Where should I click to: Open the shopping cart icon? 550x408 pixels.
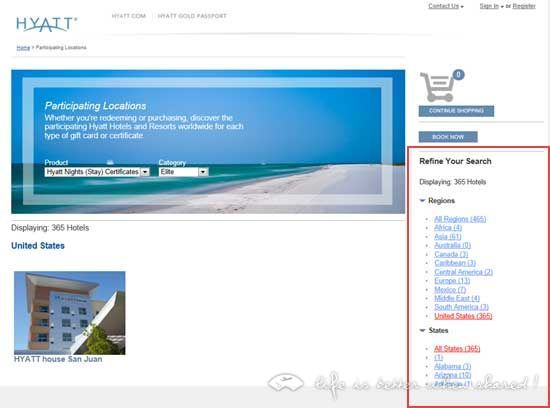click(x=437, y=87)
